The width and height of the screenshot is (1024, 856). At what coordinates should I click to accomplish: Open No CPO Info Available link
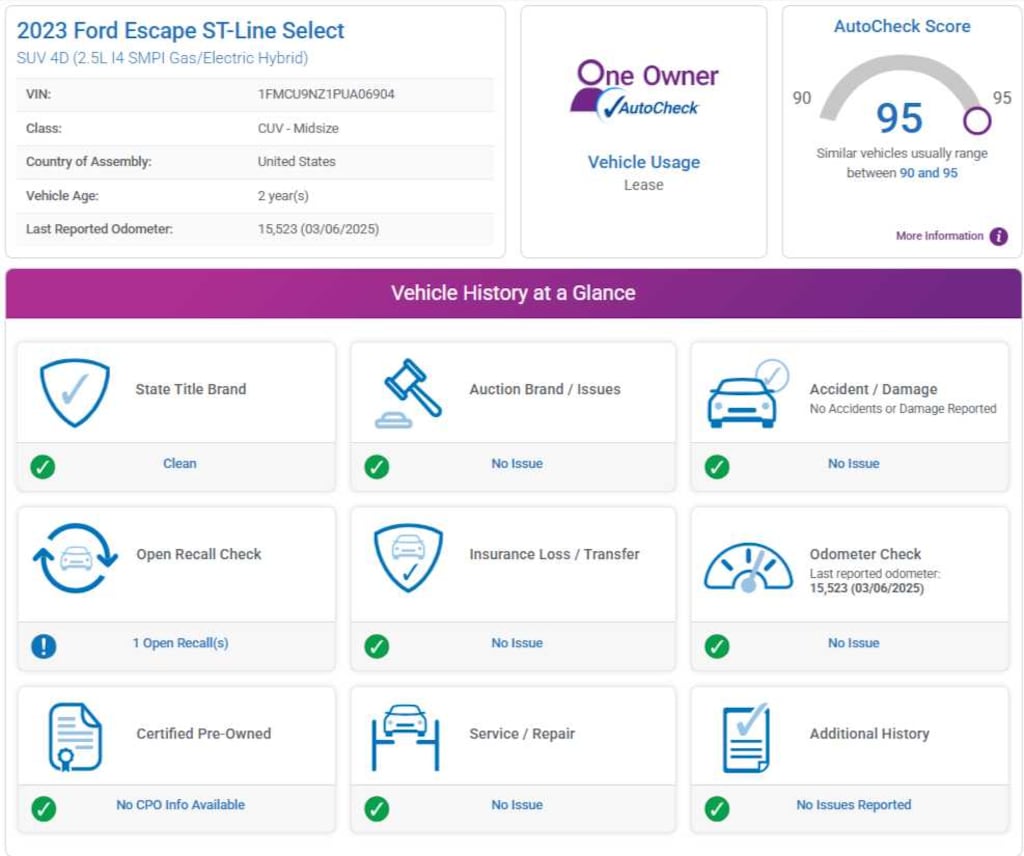point(180,805)
